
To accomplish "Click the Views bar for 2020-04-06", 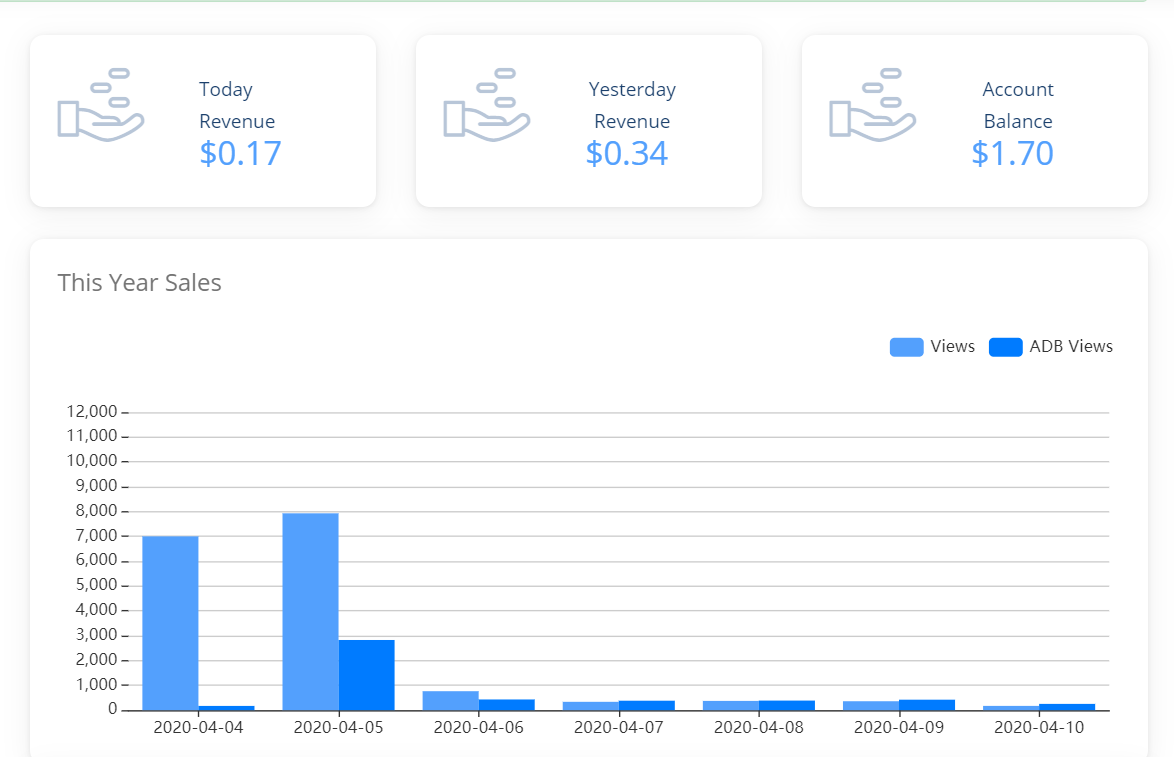I will pyautogui.click(x=450, y=700).
